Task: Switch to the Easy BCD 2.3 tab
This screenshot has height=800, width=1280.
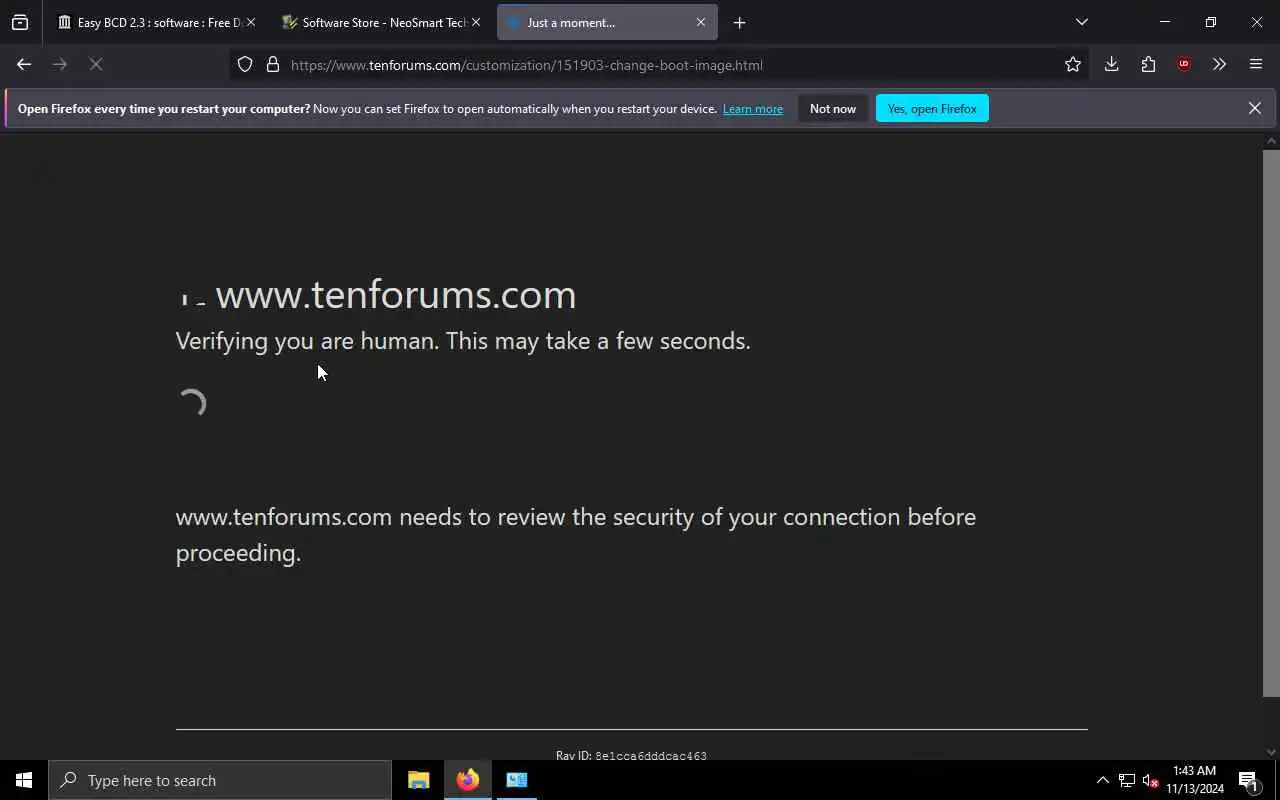Action: click(150, 22)
